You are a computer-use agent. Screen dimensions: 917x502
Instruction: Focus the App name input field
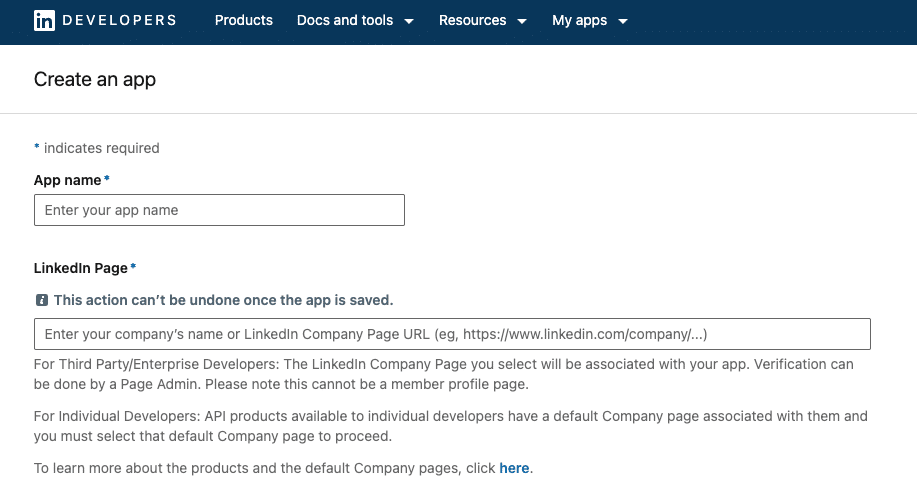click(x=219, y=210)
